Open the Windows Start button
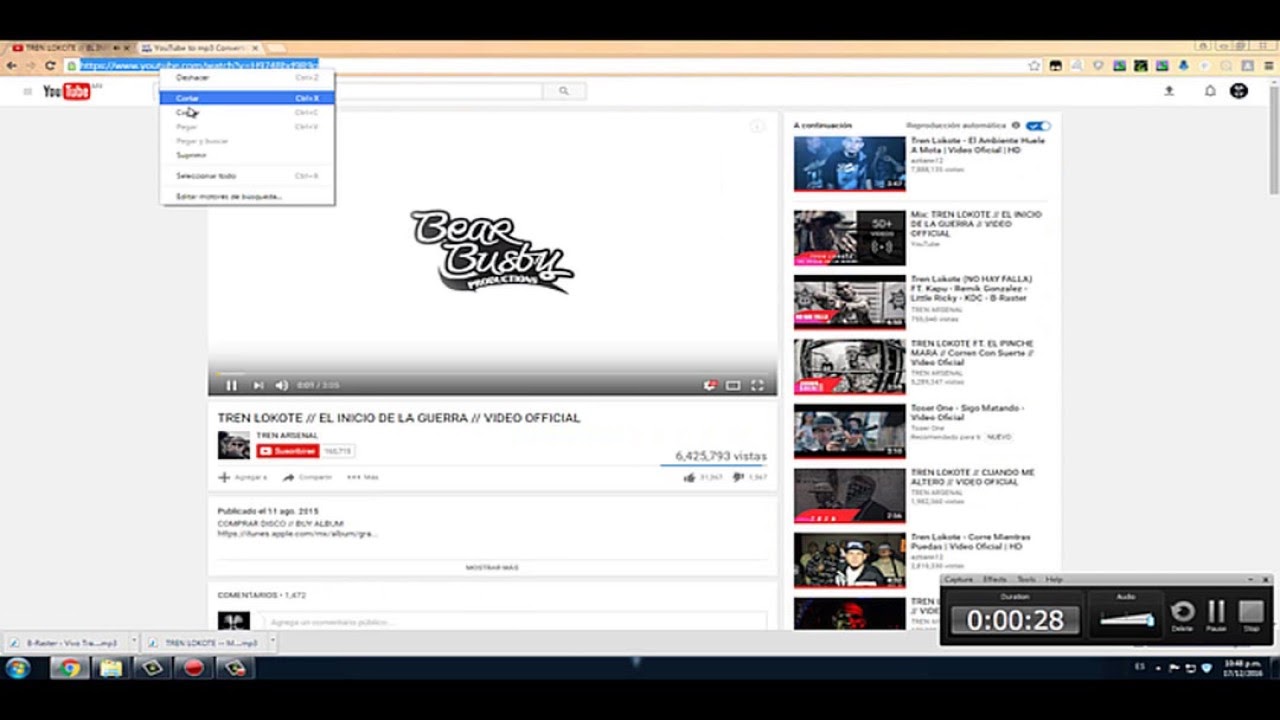This screenshot has height=720, width=1280. tap(18, 668)
